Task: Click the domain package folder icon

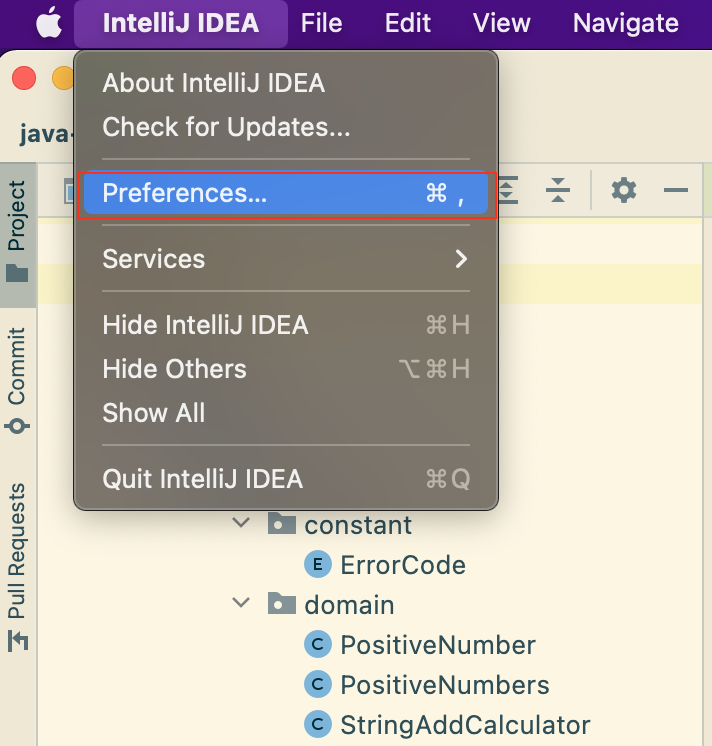Action: tap(282, 603)
